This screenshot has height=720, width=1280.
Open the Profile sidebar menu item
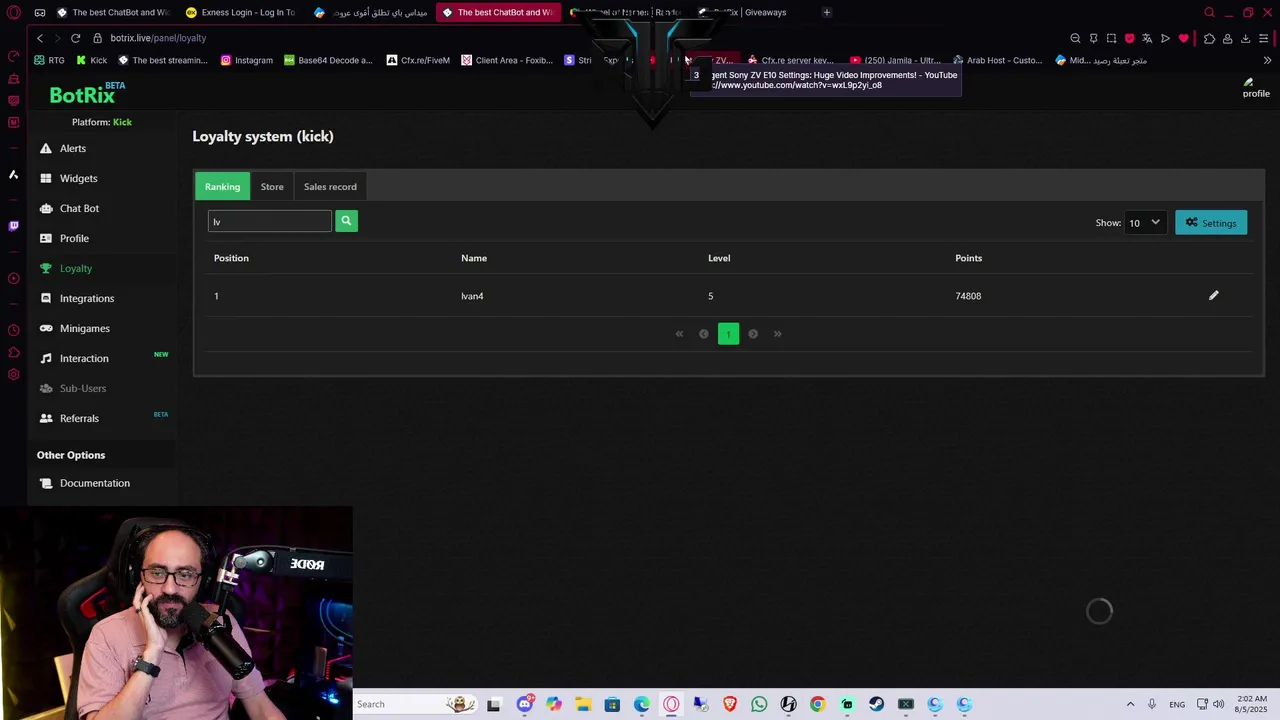click(74, 238)
